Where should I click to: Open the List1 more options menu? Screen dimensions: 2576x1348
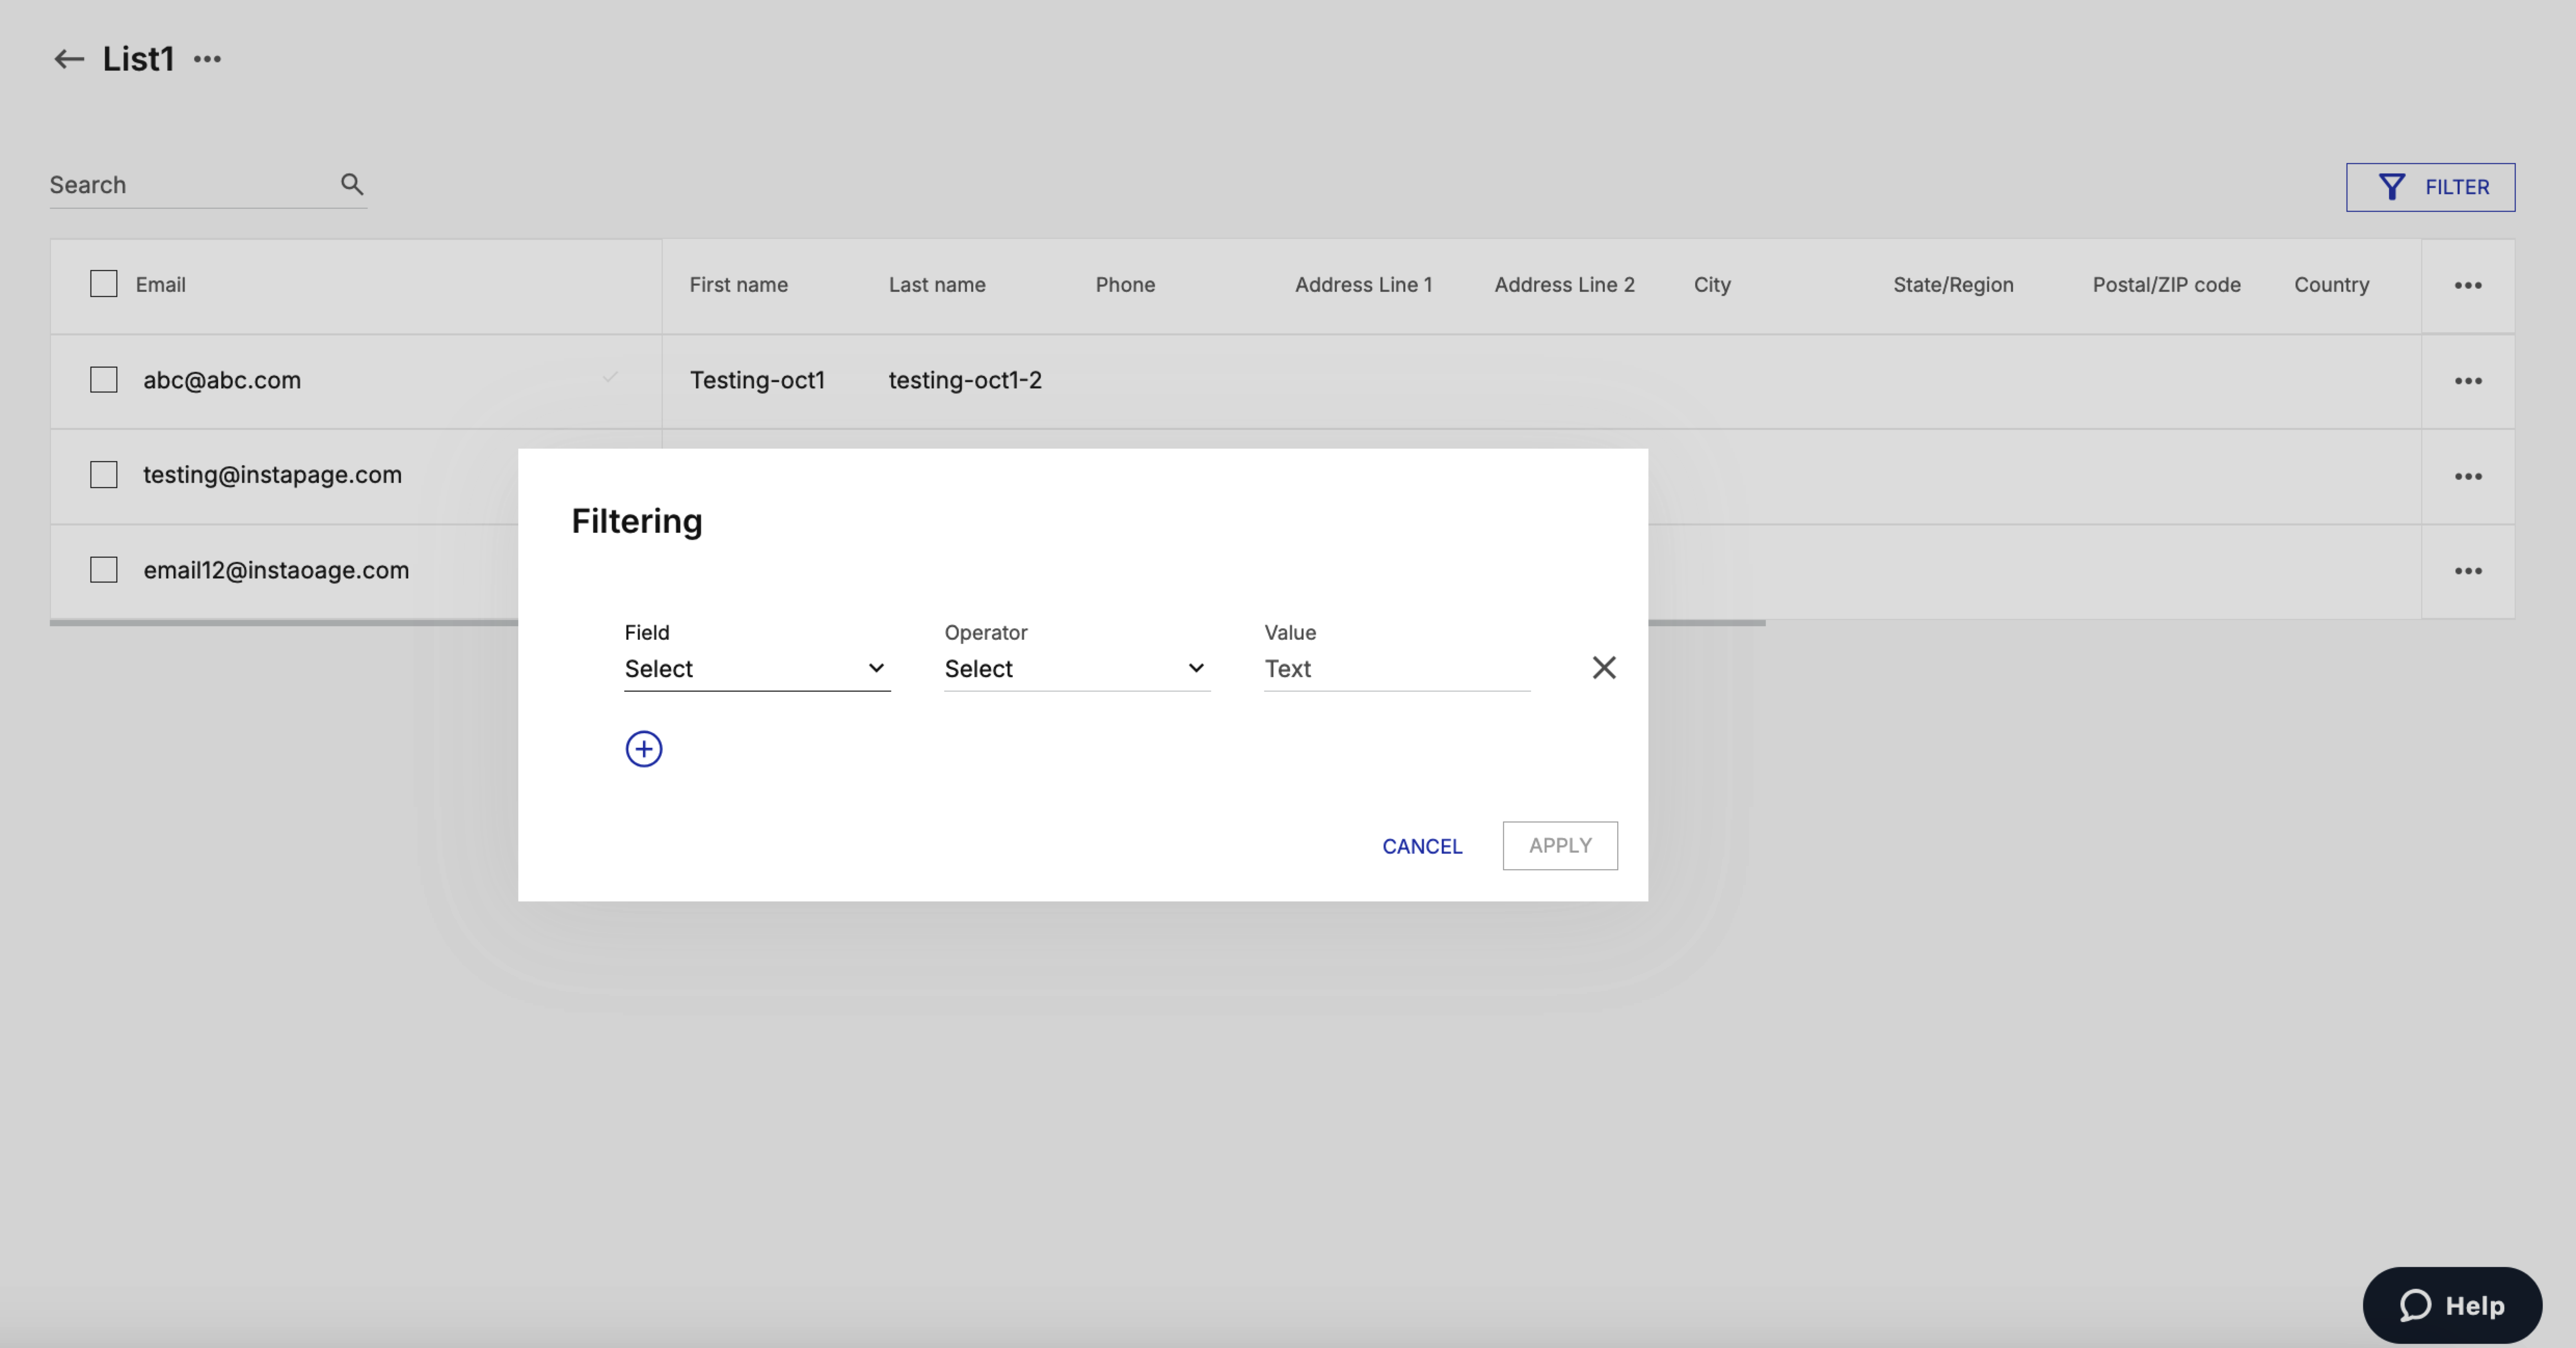point(207,59)
